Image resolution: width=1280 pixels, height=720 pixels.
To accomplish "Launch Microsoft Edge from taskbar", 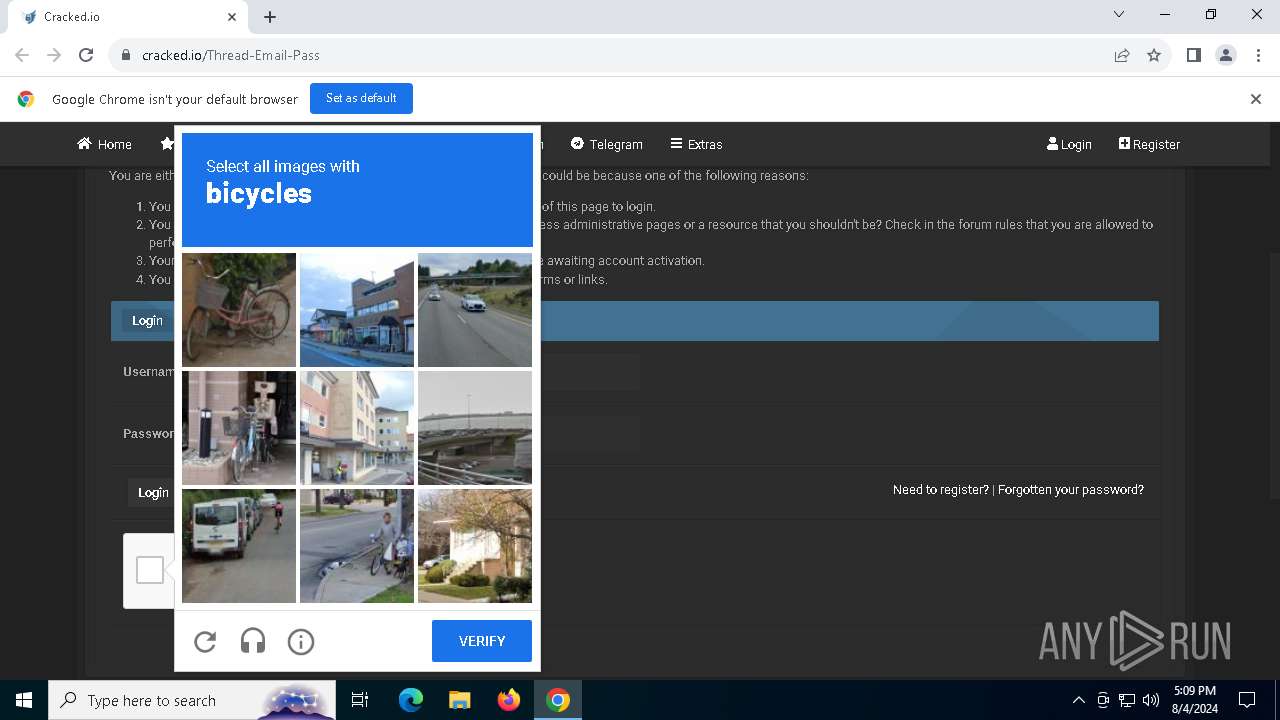I will pos(411,700).
